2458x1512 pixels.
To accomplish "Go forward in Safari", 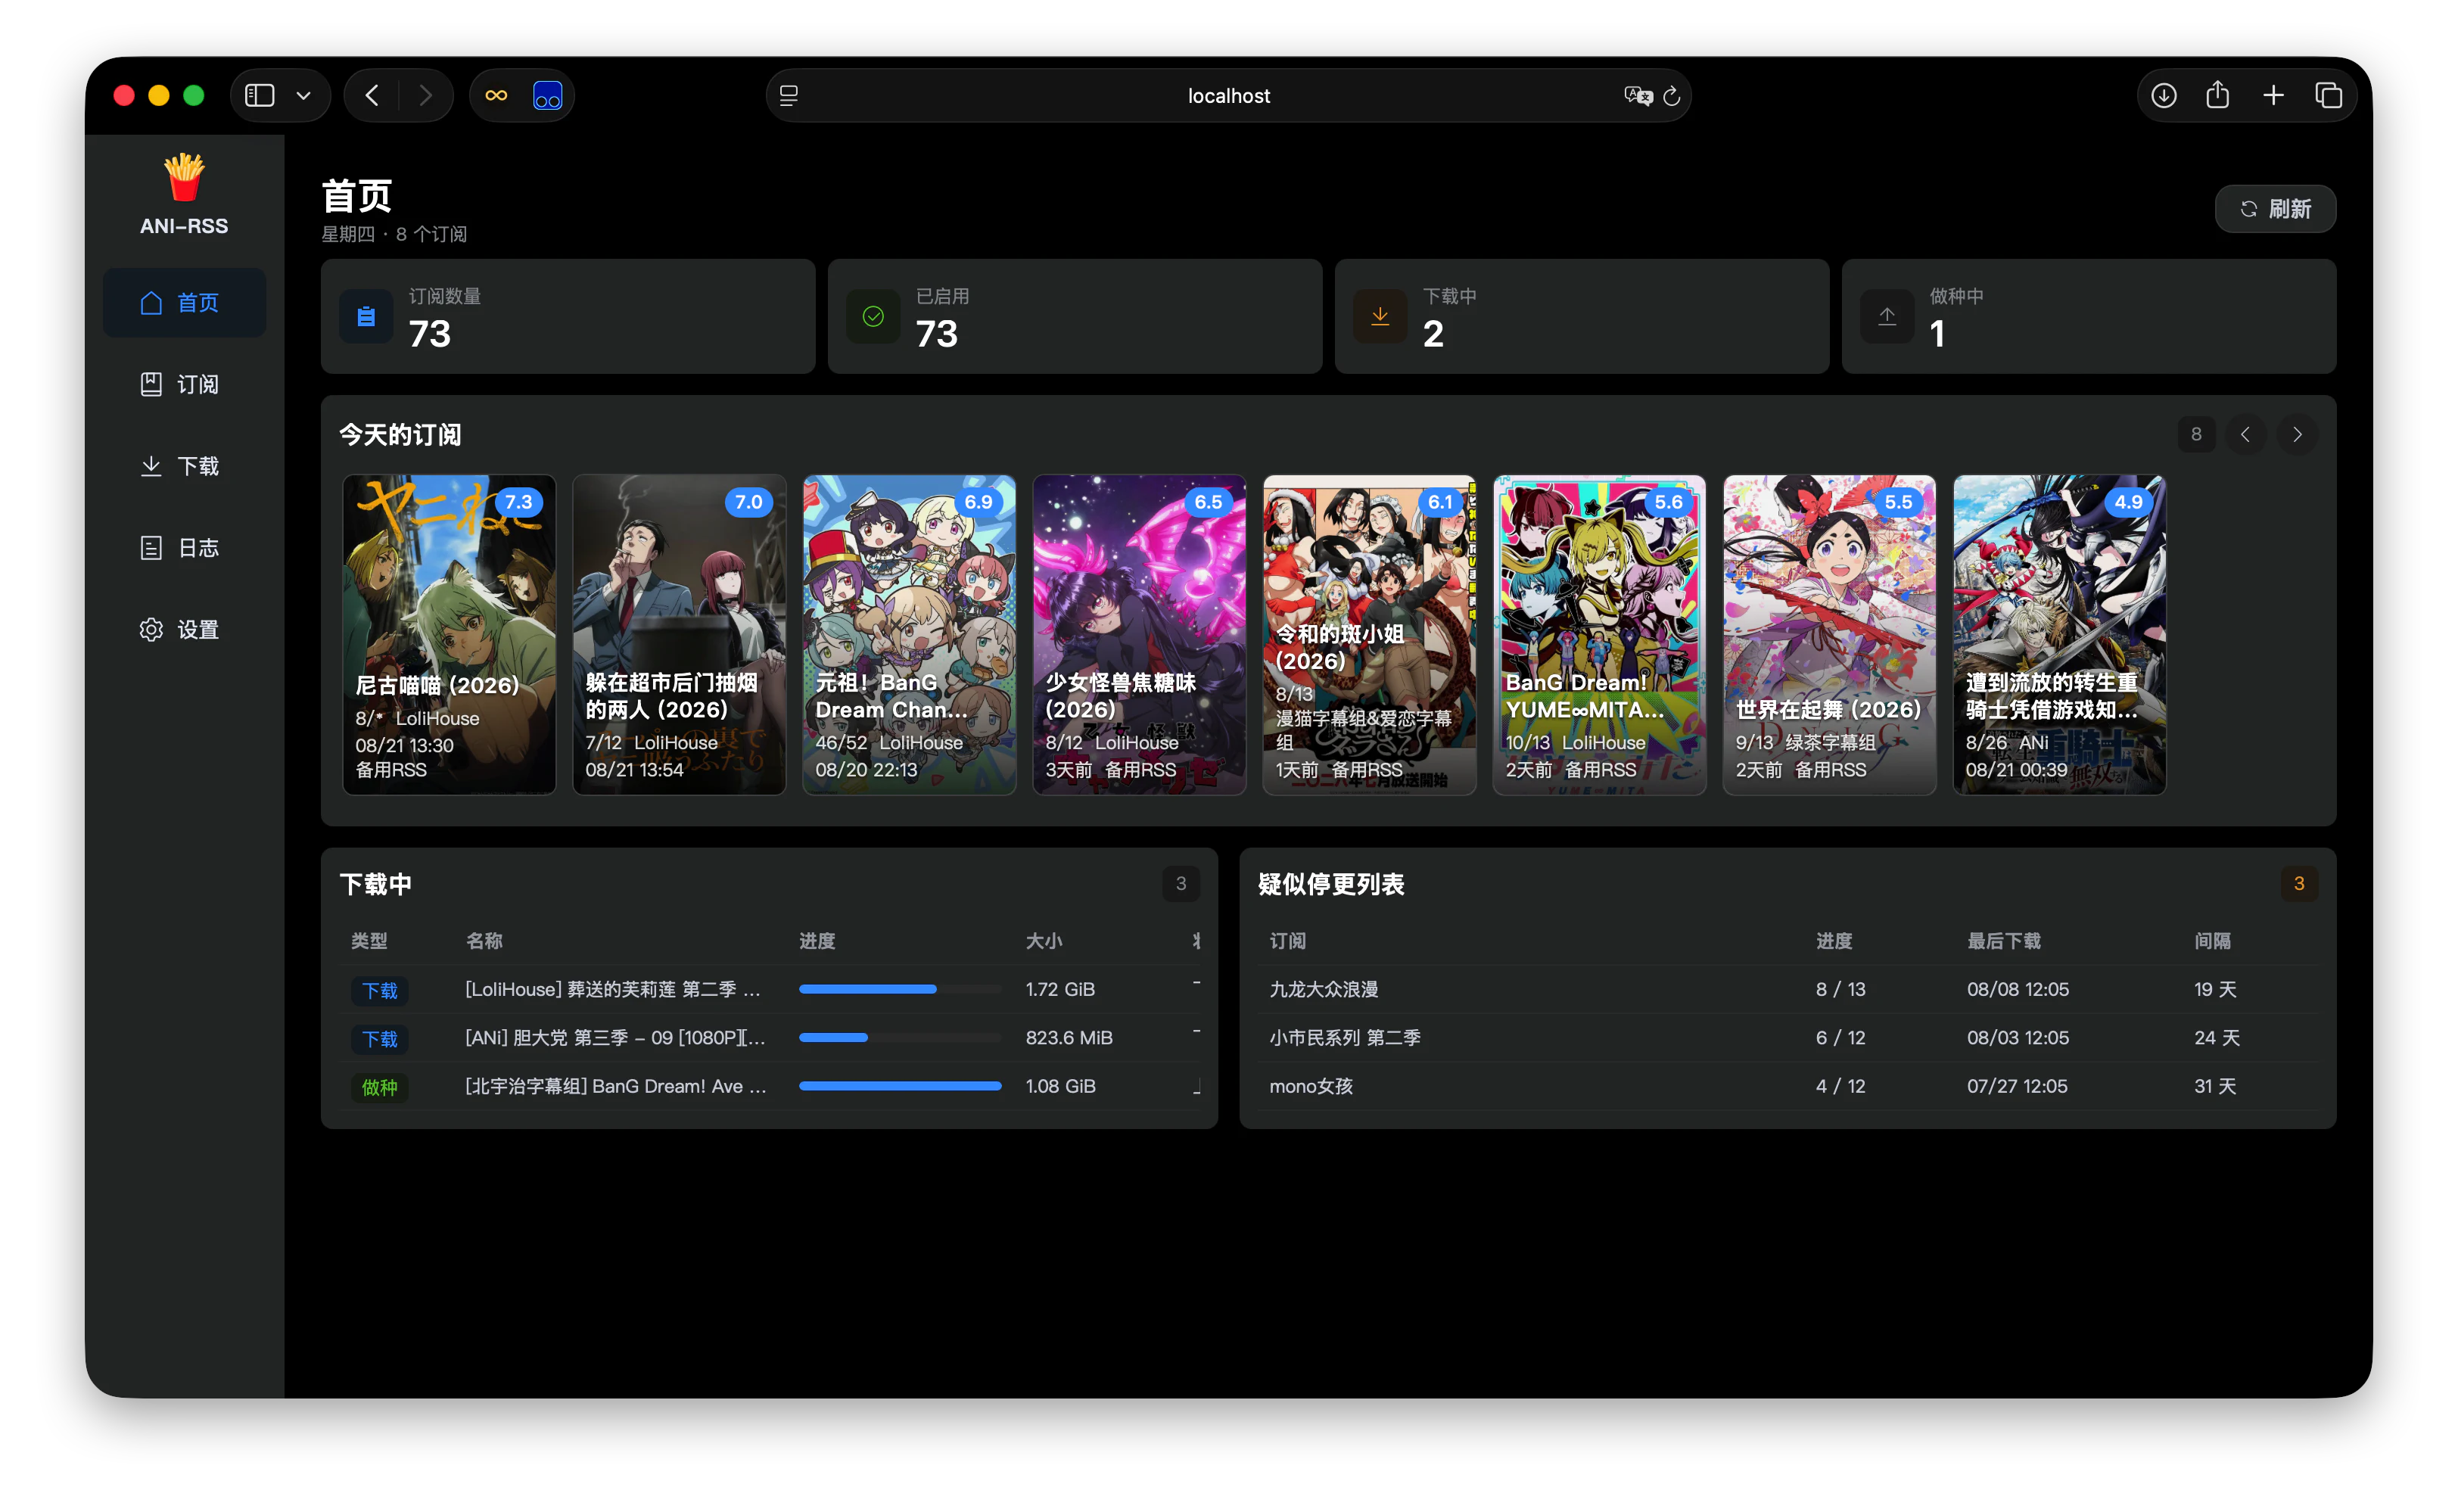I will click(426, 95).
